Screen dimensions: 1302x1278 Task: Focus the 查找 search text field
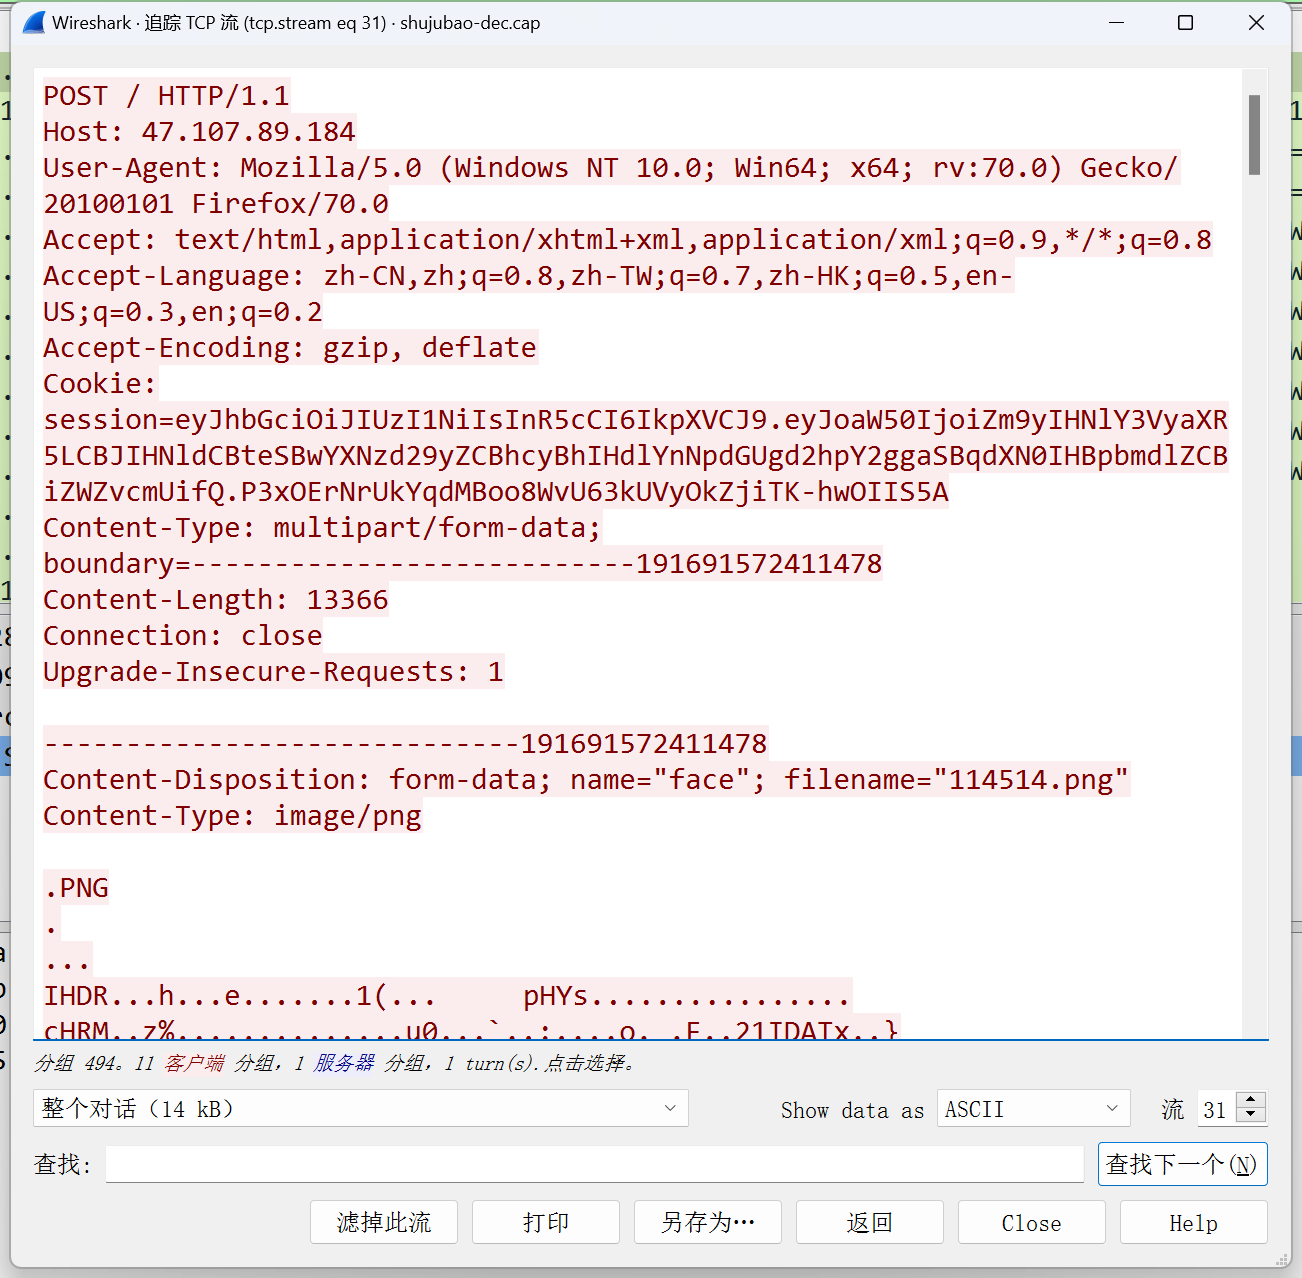pyautogui.click(x=594, y=1164)
